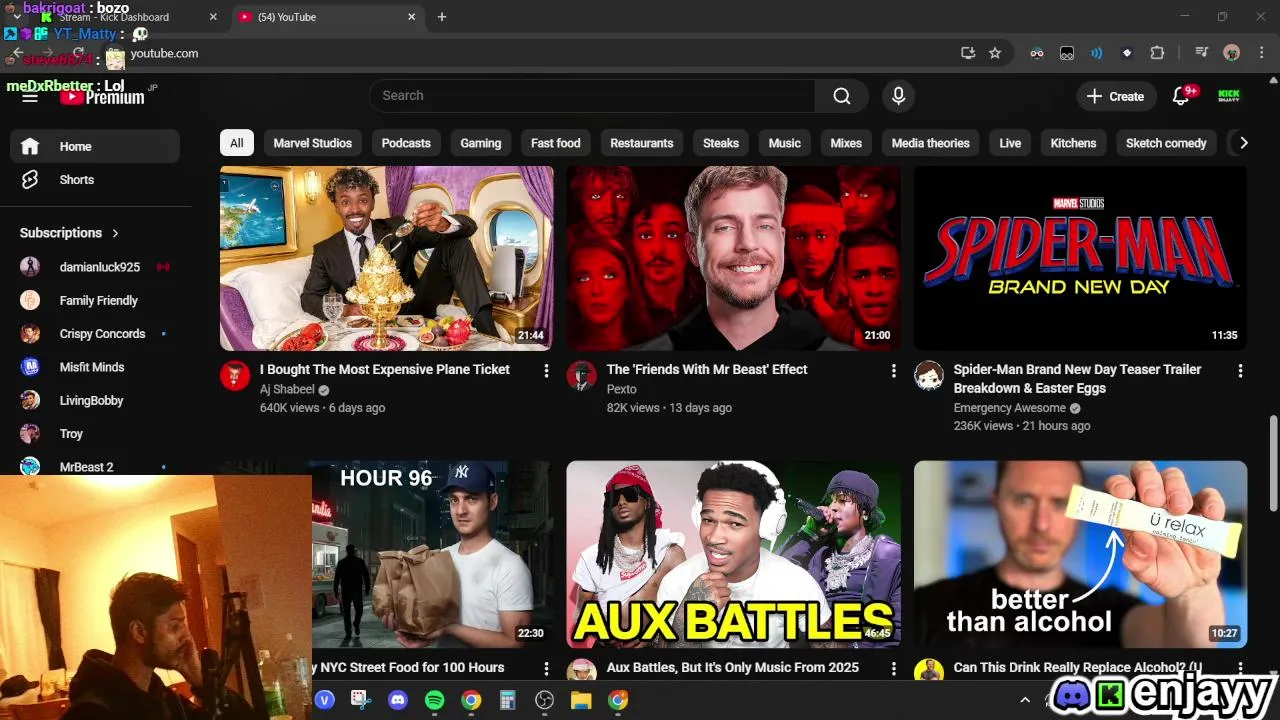Image resolution: width=1280 pixels, height=720 pixels.
Task: Open the Chrome three-dot menu
Action: click(1260, 53)
